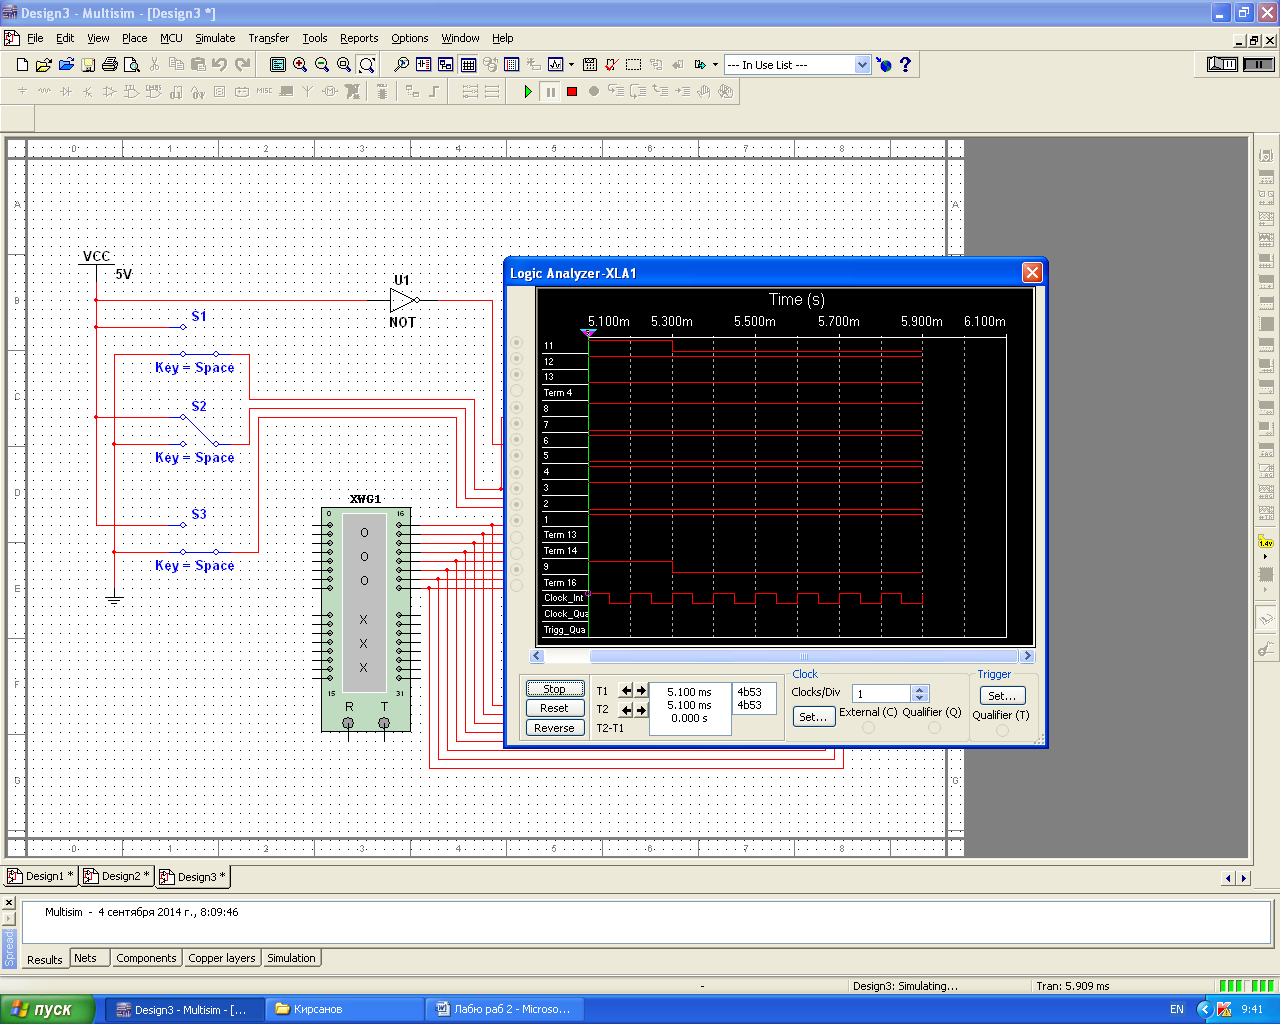
Task: Open the Place menu
Action: click(134, 38)
